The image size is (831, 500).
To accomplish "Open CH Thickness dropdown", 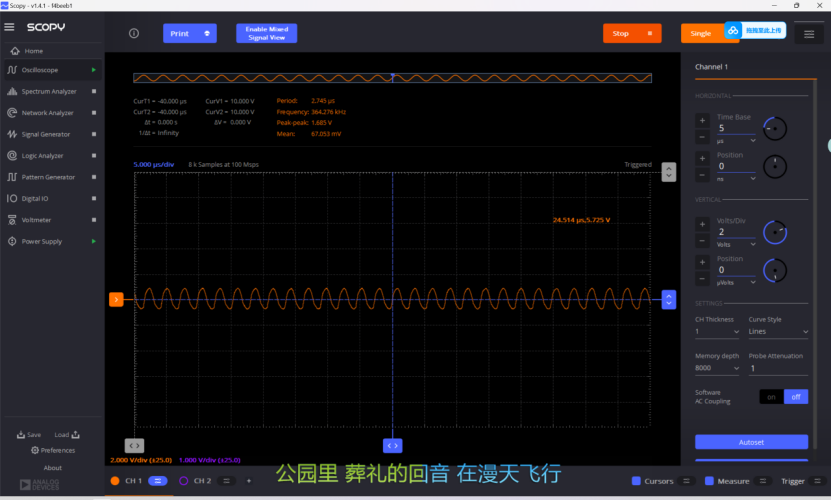I will pos(717,332).
